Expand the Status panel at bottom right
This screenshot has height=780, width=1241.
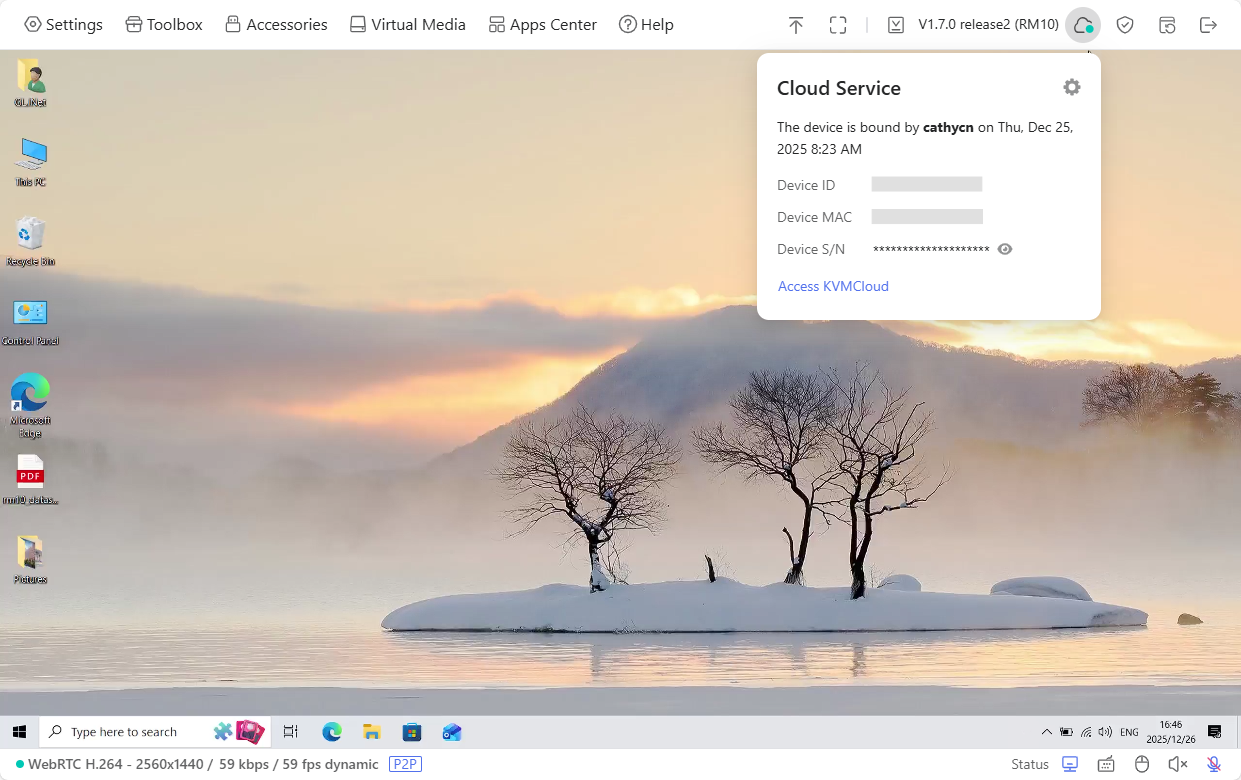click(1029, 763)
